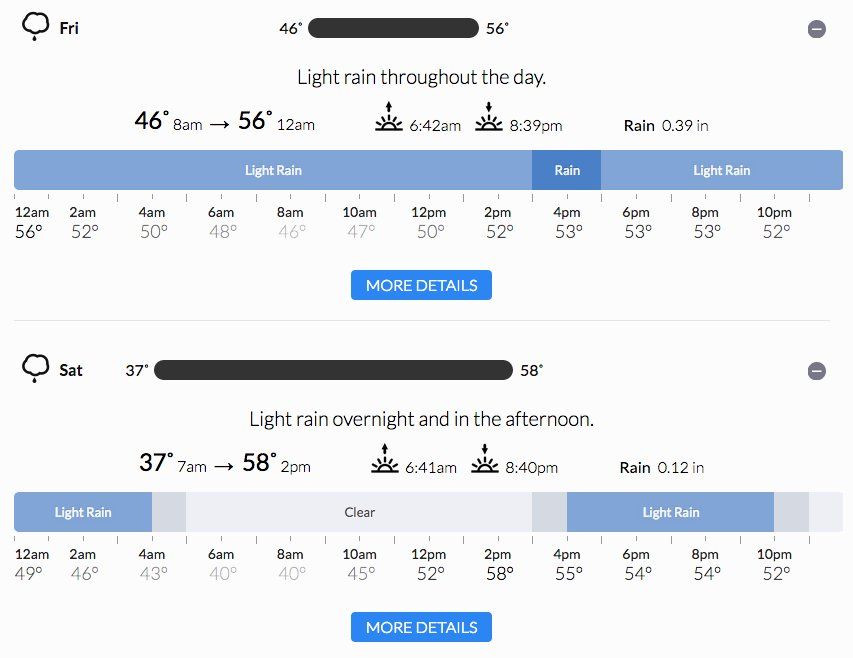The width and height of the screenshot is (853, 658).
Task: Click Saturday's Rain 0.12 in total
Action: pyautogui.click(x=662, y=467)
